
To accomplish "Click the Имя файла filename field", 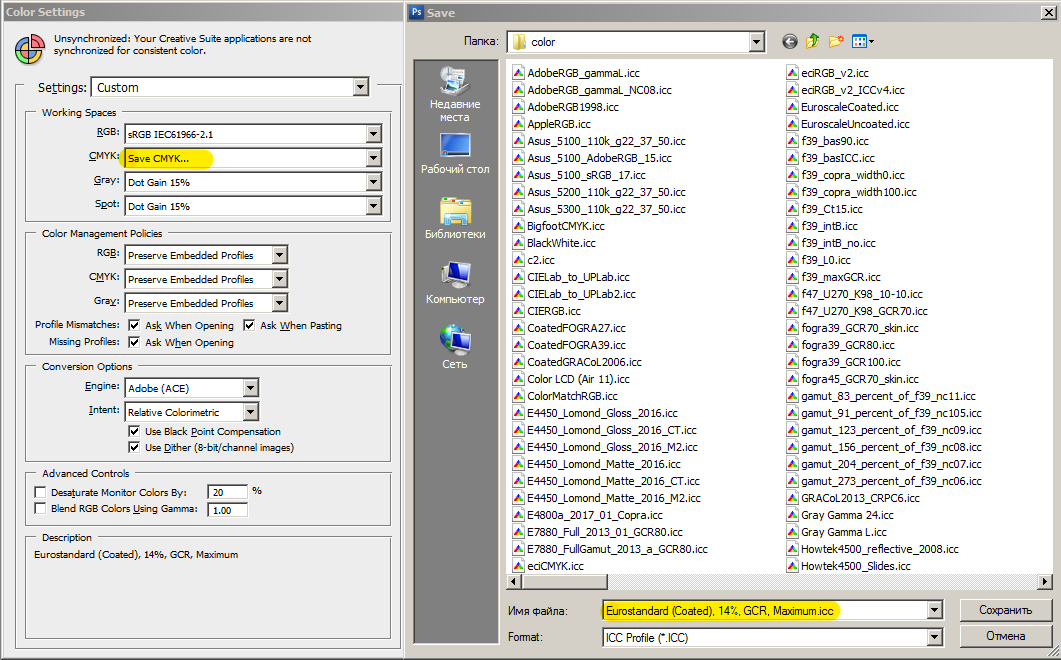I will click(x=765, y=611).
